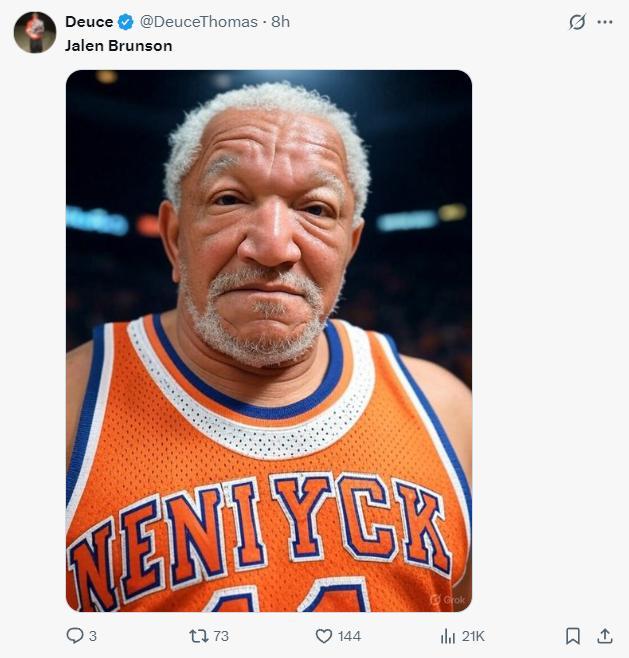Viewport: 629px width, 658px height.
Task: Click the repost count of 73
Action: click(x=221, y=636)
